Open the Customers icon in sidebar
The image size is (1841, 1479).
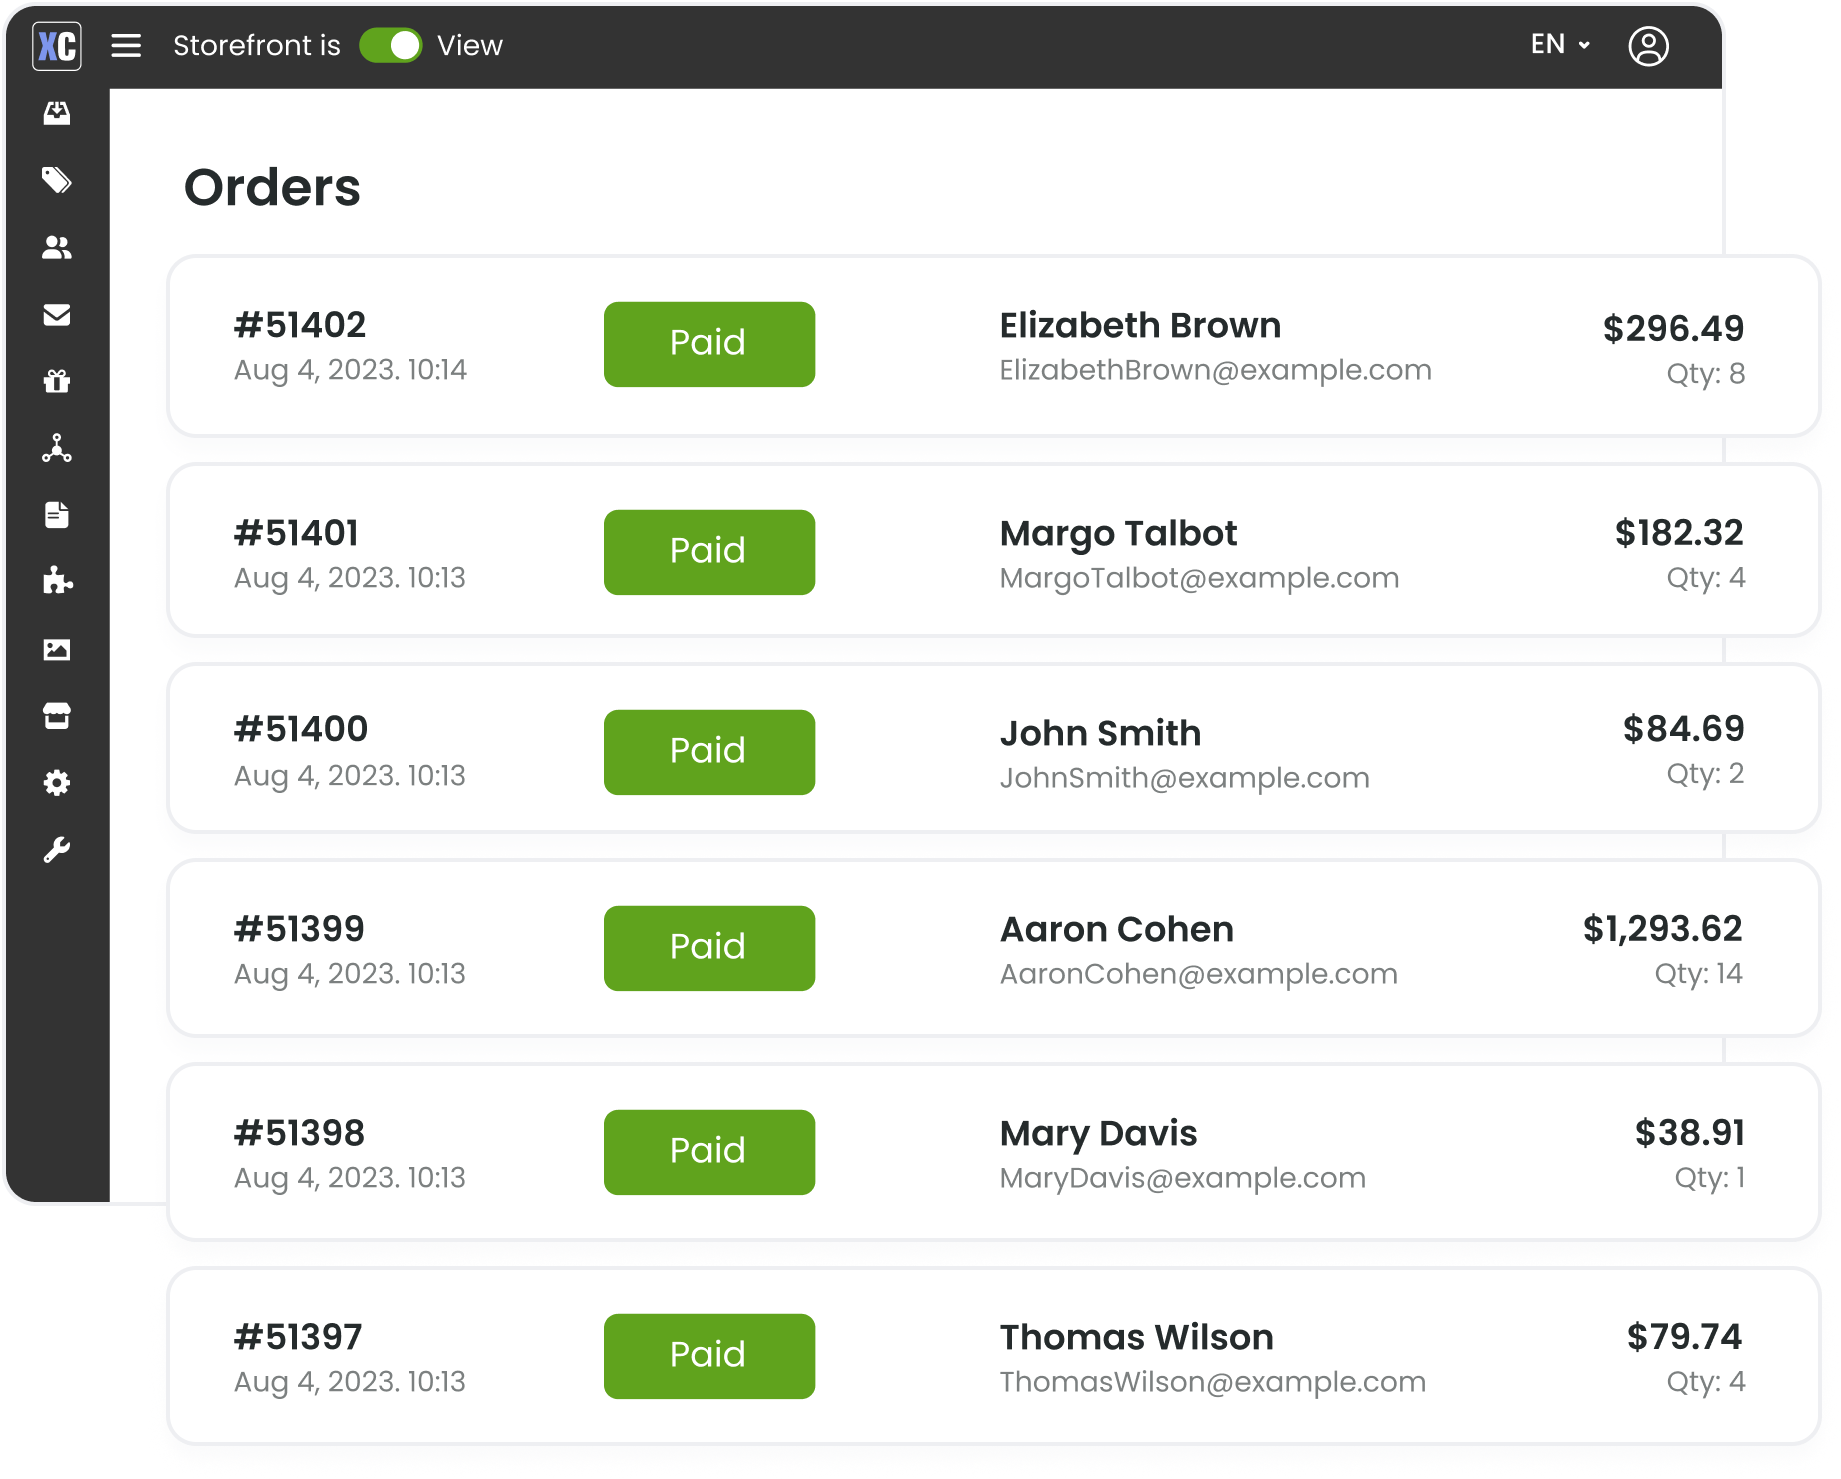point(57,248)
